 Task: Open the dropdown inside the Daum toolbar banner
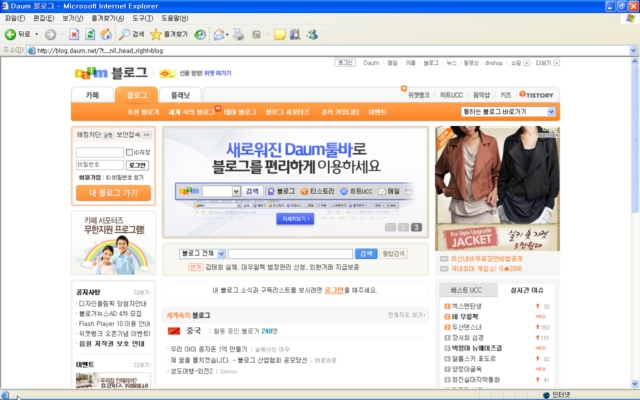(x=236, y=191)
